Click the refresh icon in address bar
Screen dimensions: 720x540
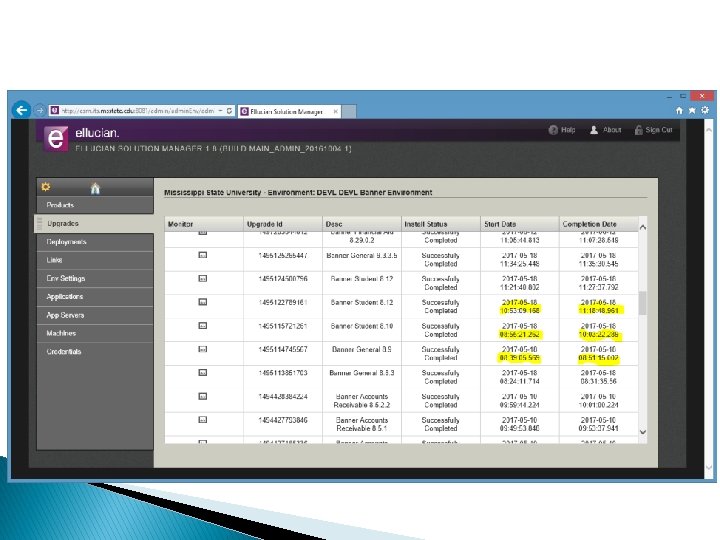[230, 111]
